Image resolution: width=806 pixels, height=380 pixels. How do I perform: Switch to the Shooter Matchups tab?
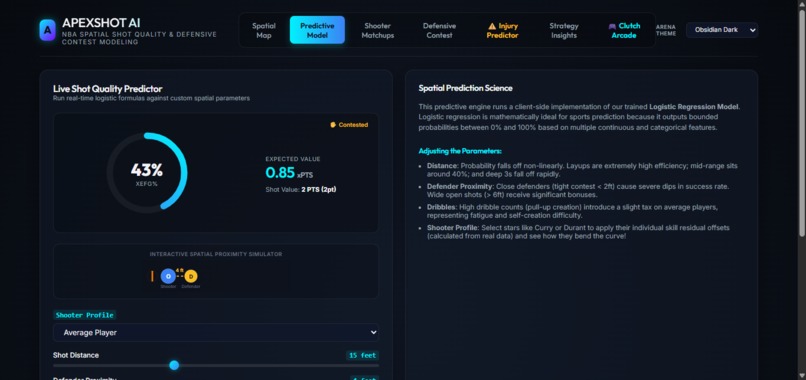tap(377, 30)
